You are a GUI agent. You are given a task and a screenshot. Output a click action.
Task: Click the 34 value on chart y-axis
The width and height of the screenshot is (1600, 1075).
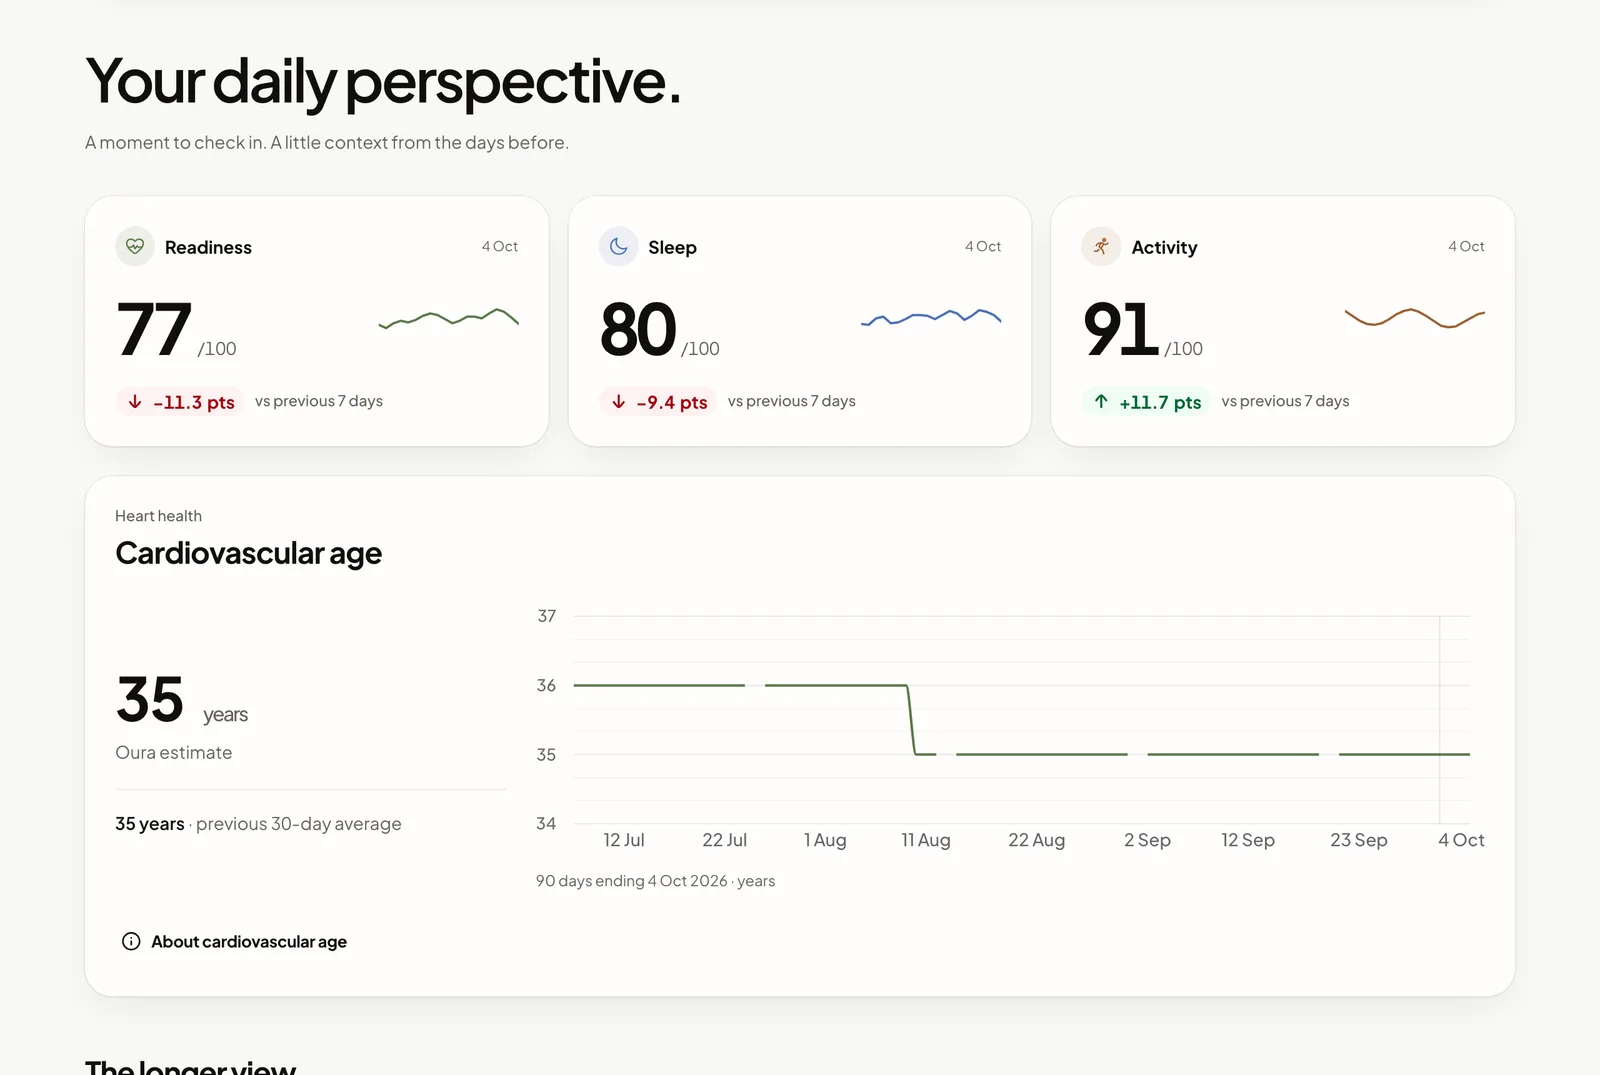coord(546,823)
